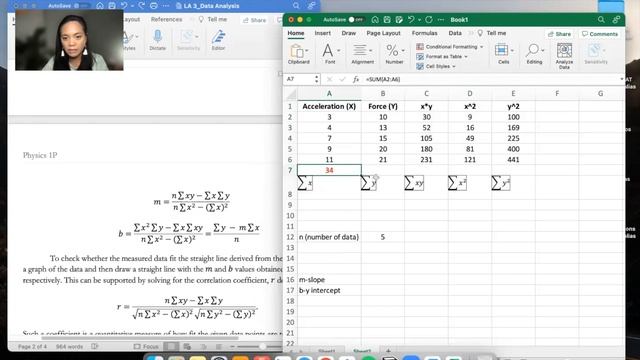Click Dictate microphone in Word ribbon
The image size is (640, 360).
(x=158, y=40)
